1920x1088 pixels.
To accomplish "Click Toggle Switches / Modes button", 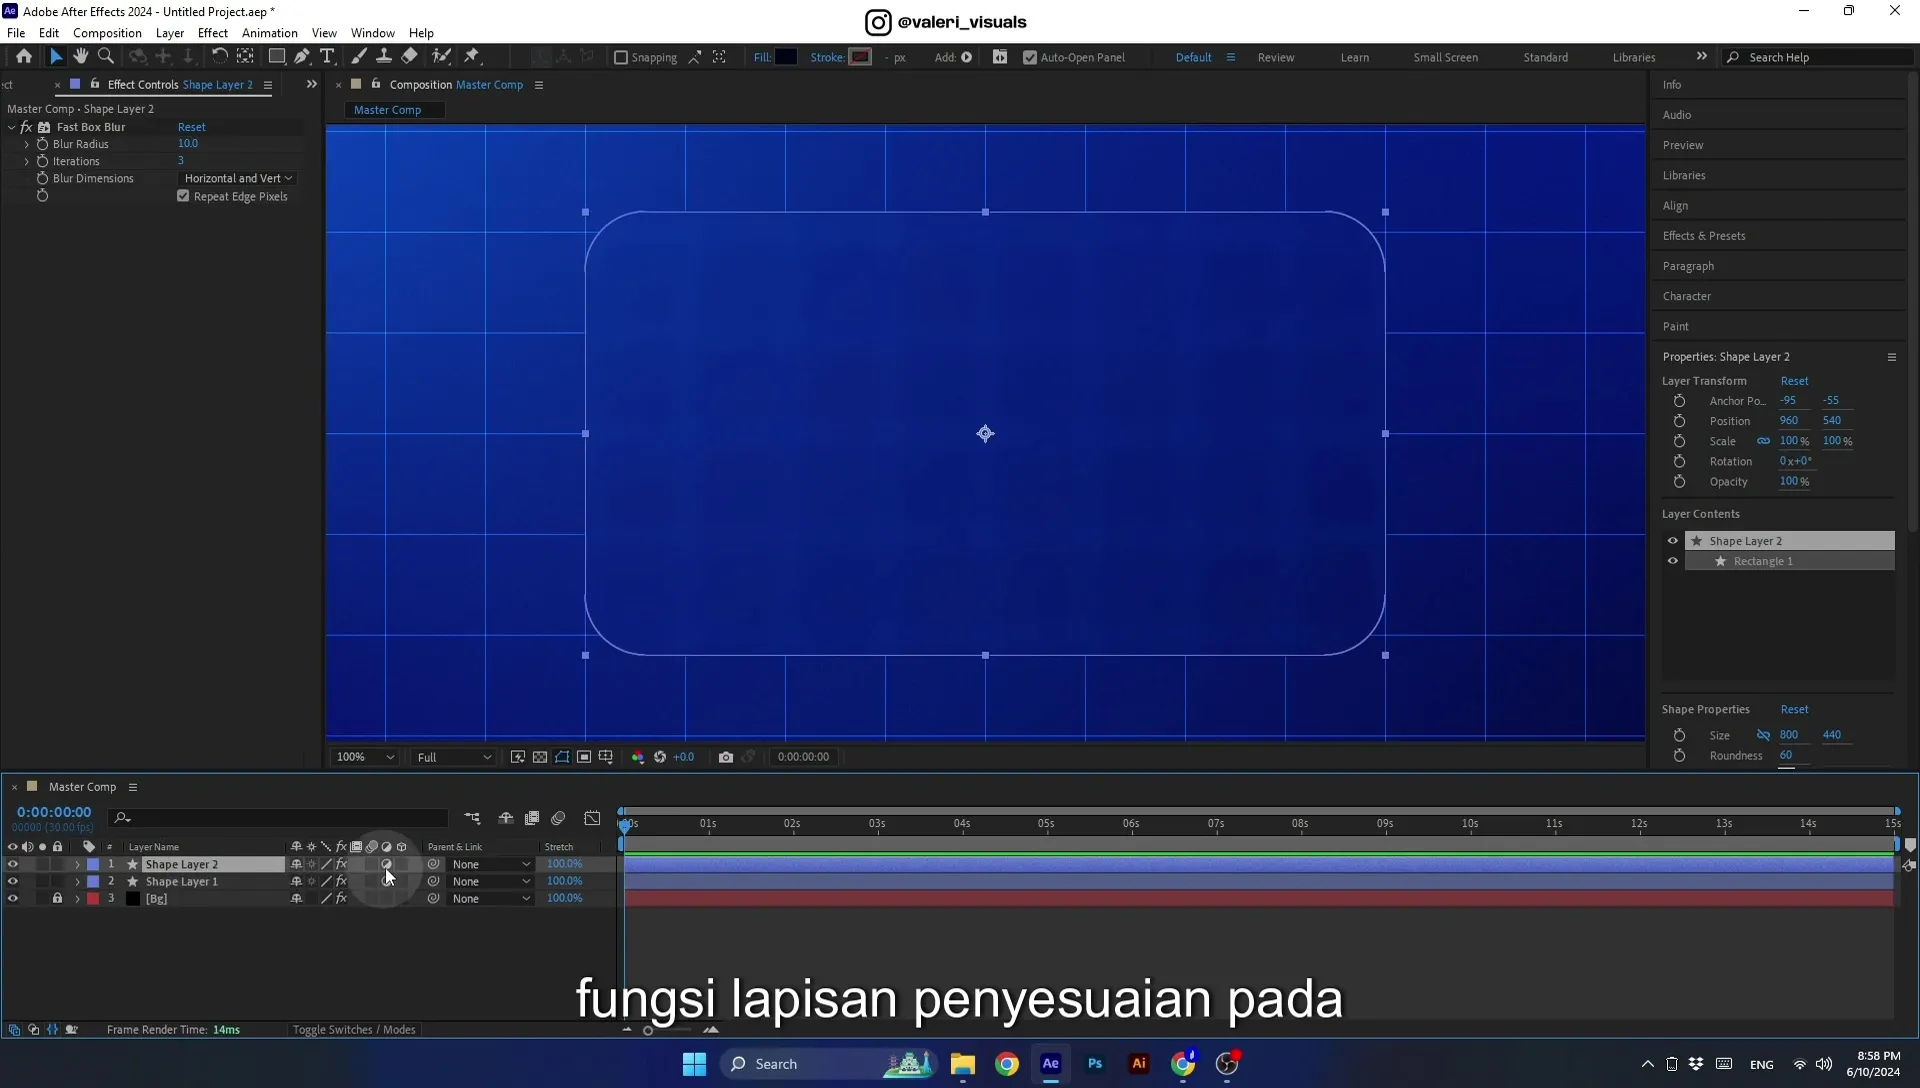I will click(x=354, y=1029).
